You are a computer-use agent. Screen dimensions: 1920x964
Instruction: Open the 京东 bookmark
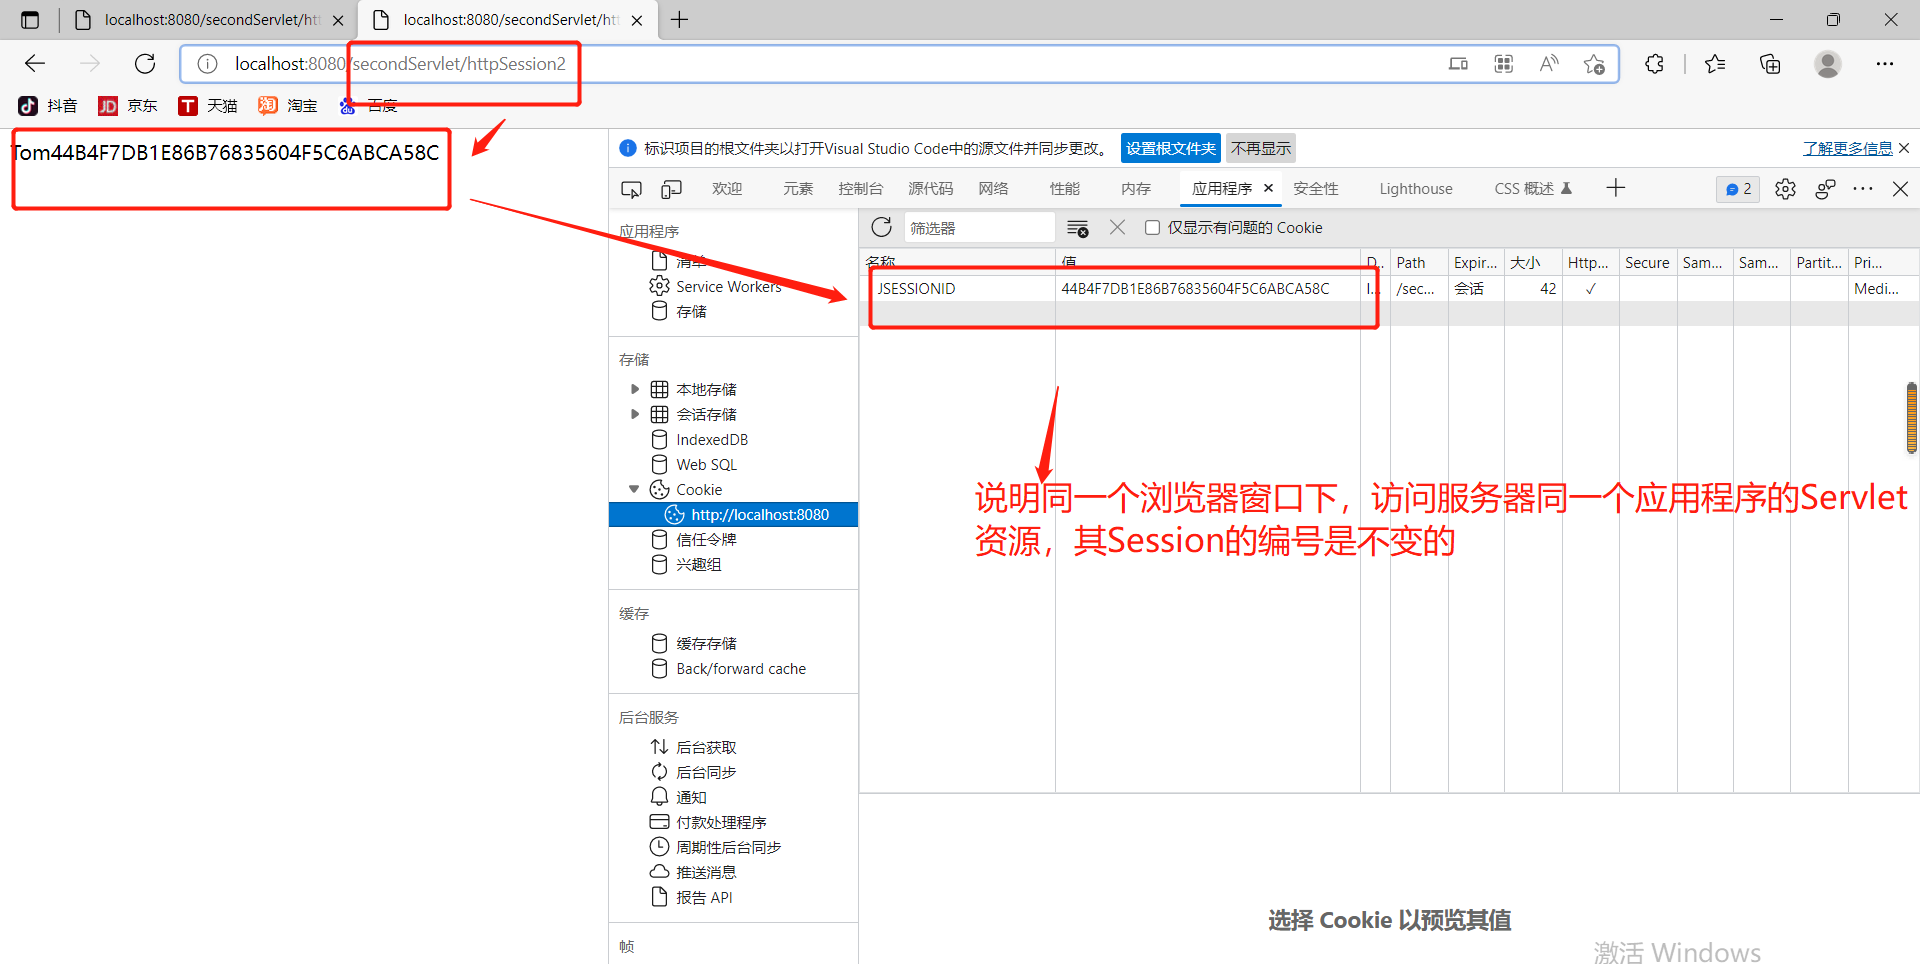click(128, 106)
